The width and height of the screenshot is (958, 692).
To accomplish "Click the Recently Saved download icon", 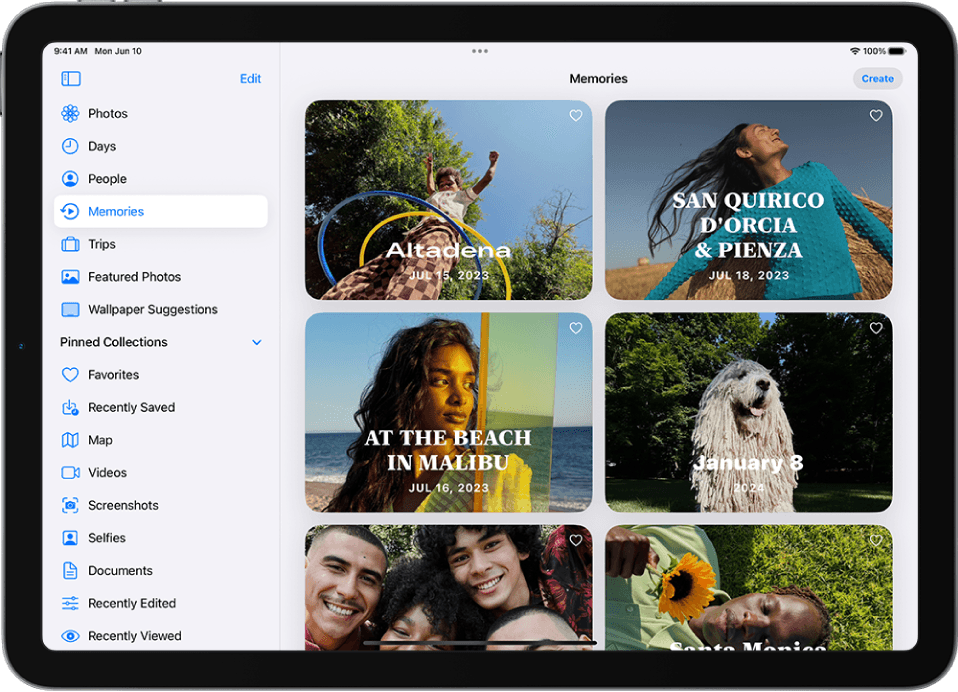I will (70, 407).
